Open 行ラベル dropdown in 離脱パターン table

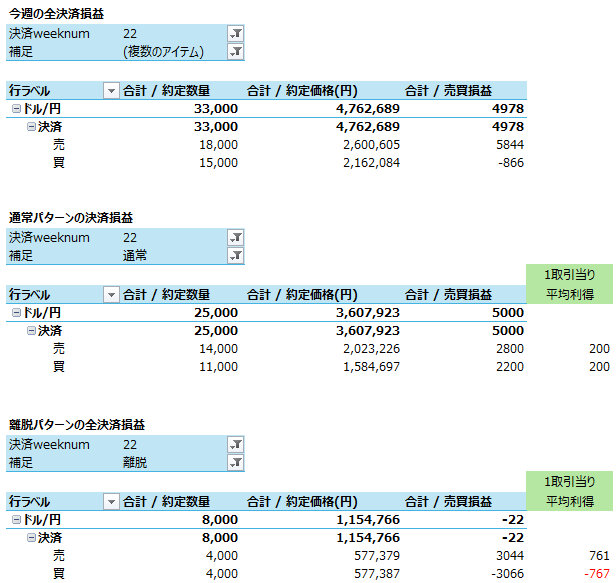tap(111, 502)
